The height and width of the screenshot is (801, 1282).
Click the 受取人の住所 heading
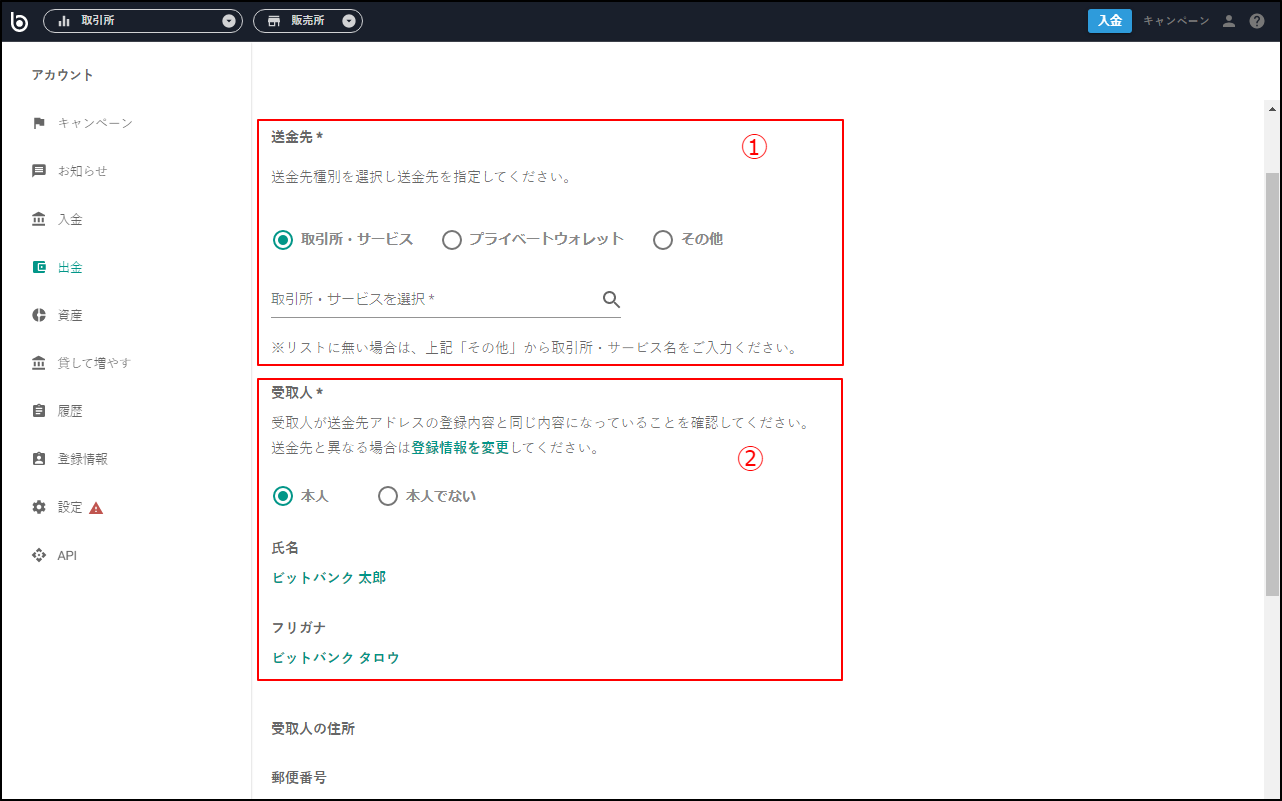(313, 729)
